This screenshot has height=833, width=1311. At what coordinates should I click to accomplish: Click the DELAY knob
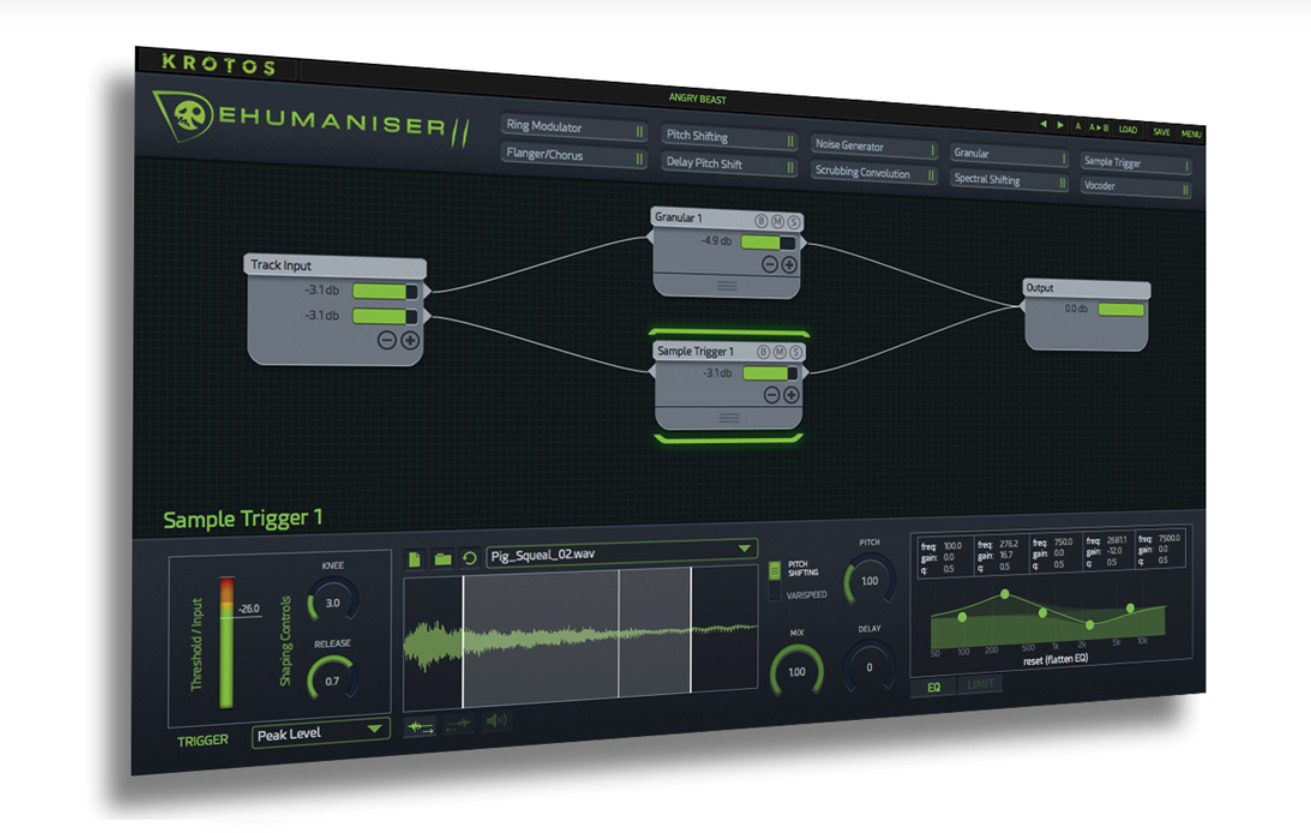coord(868,667)
